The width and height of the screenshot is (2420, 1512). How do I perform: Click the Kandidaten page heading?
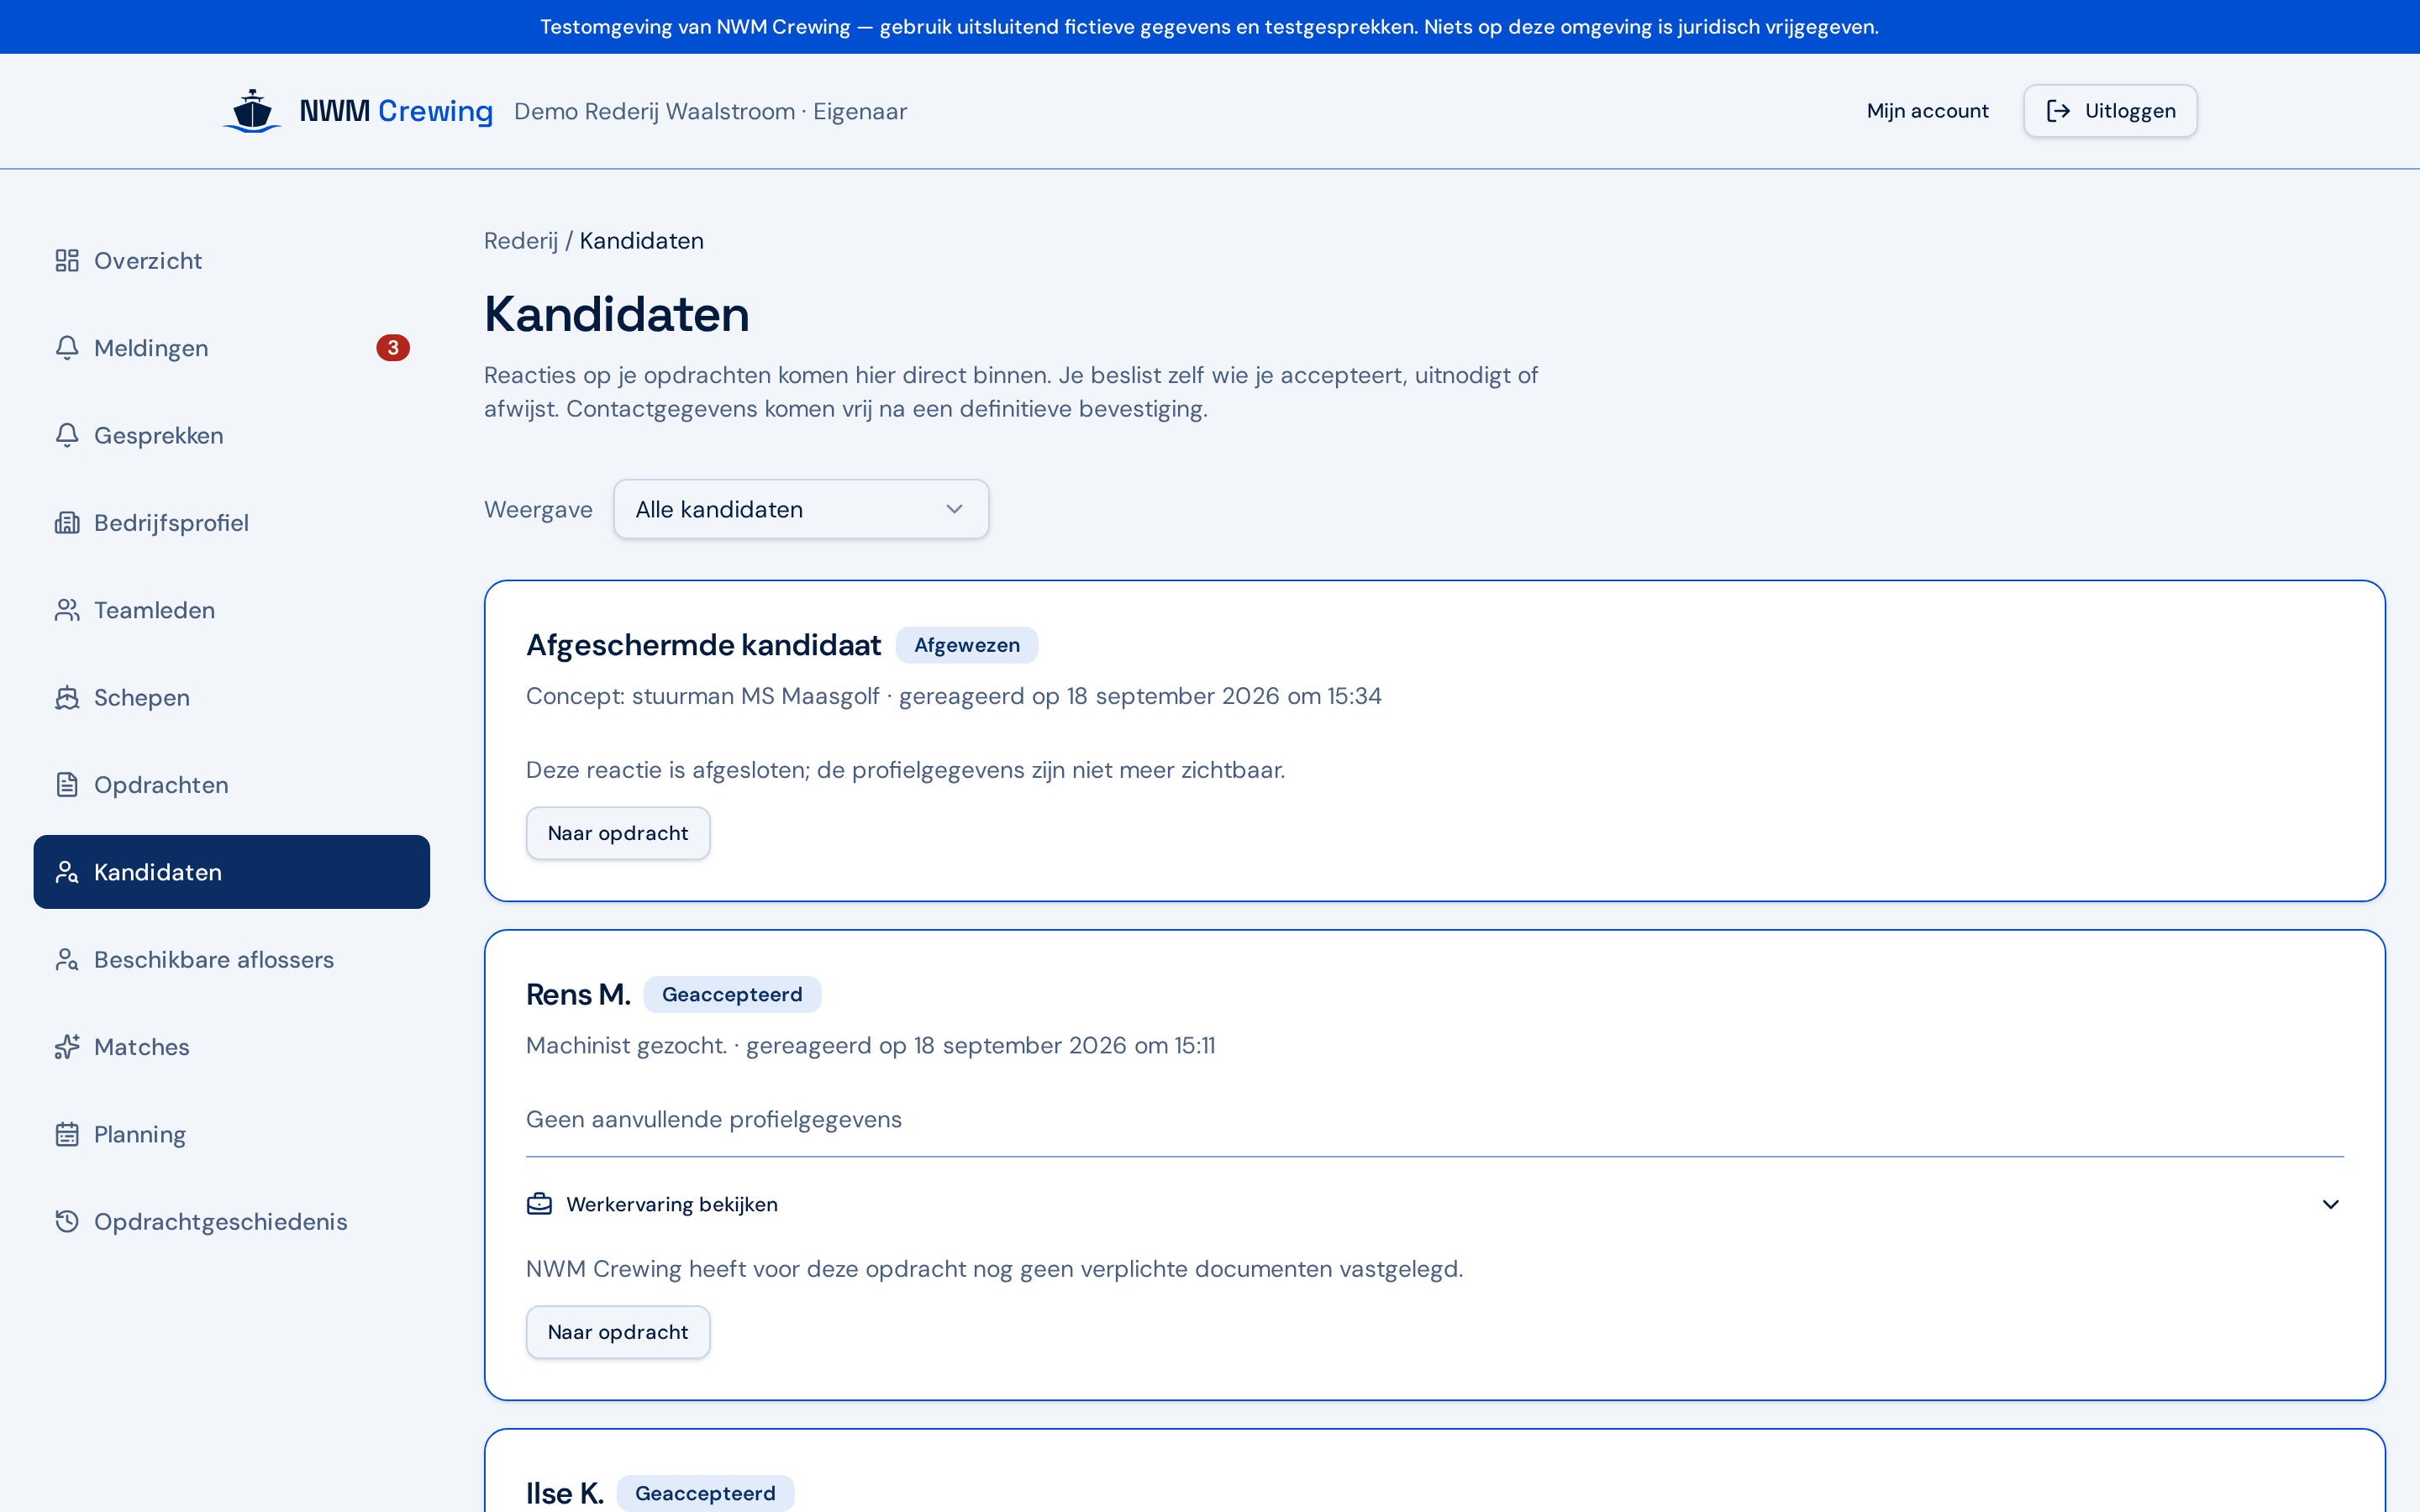617,314
